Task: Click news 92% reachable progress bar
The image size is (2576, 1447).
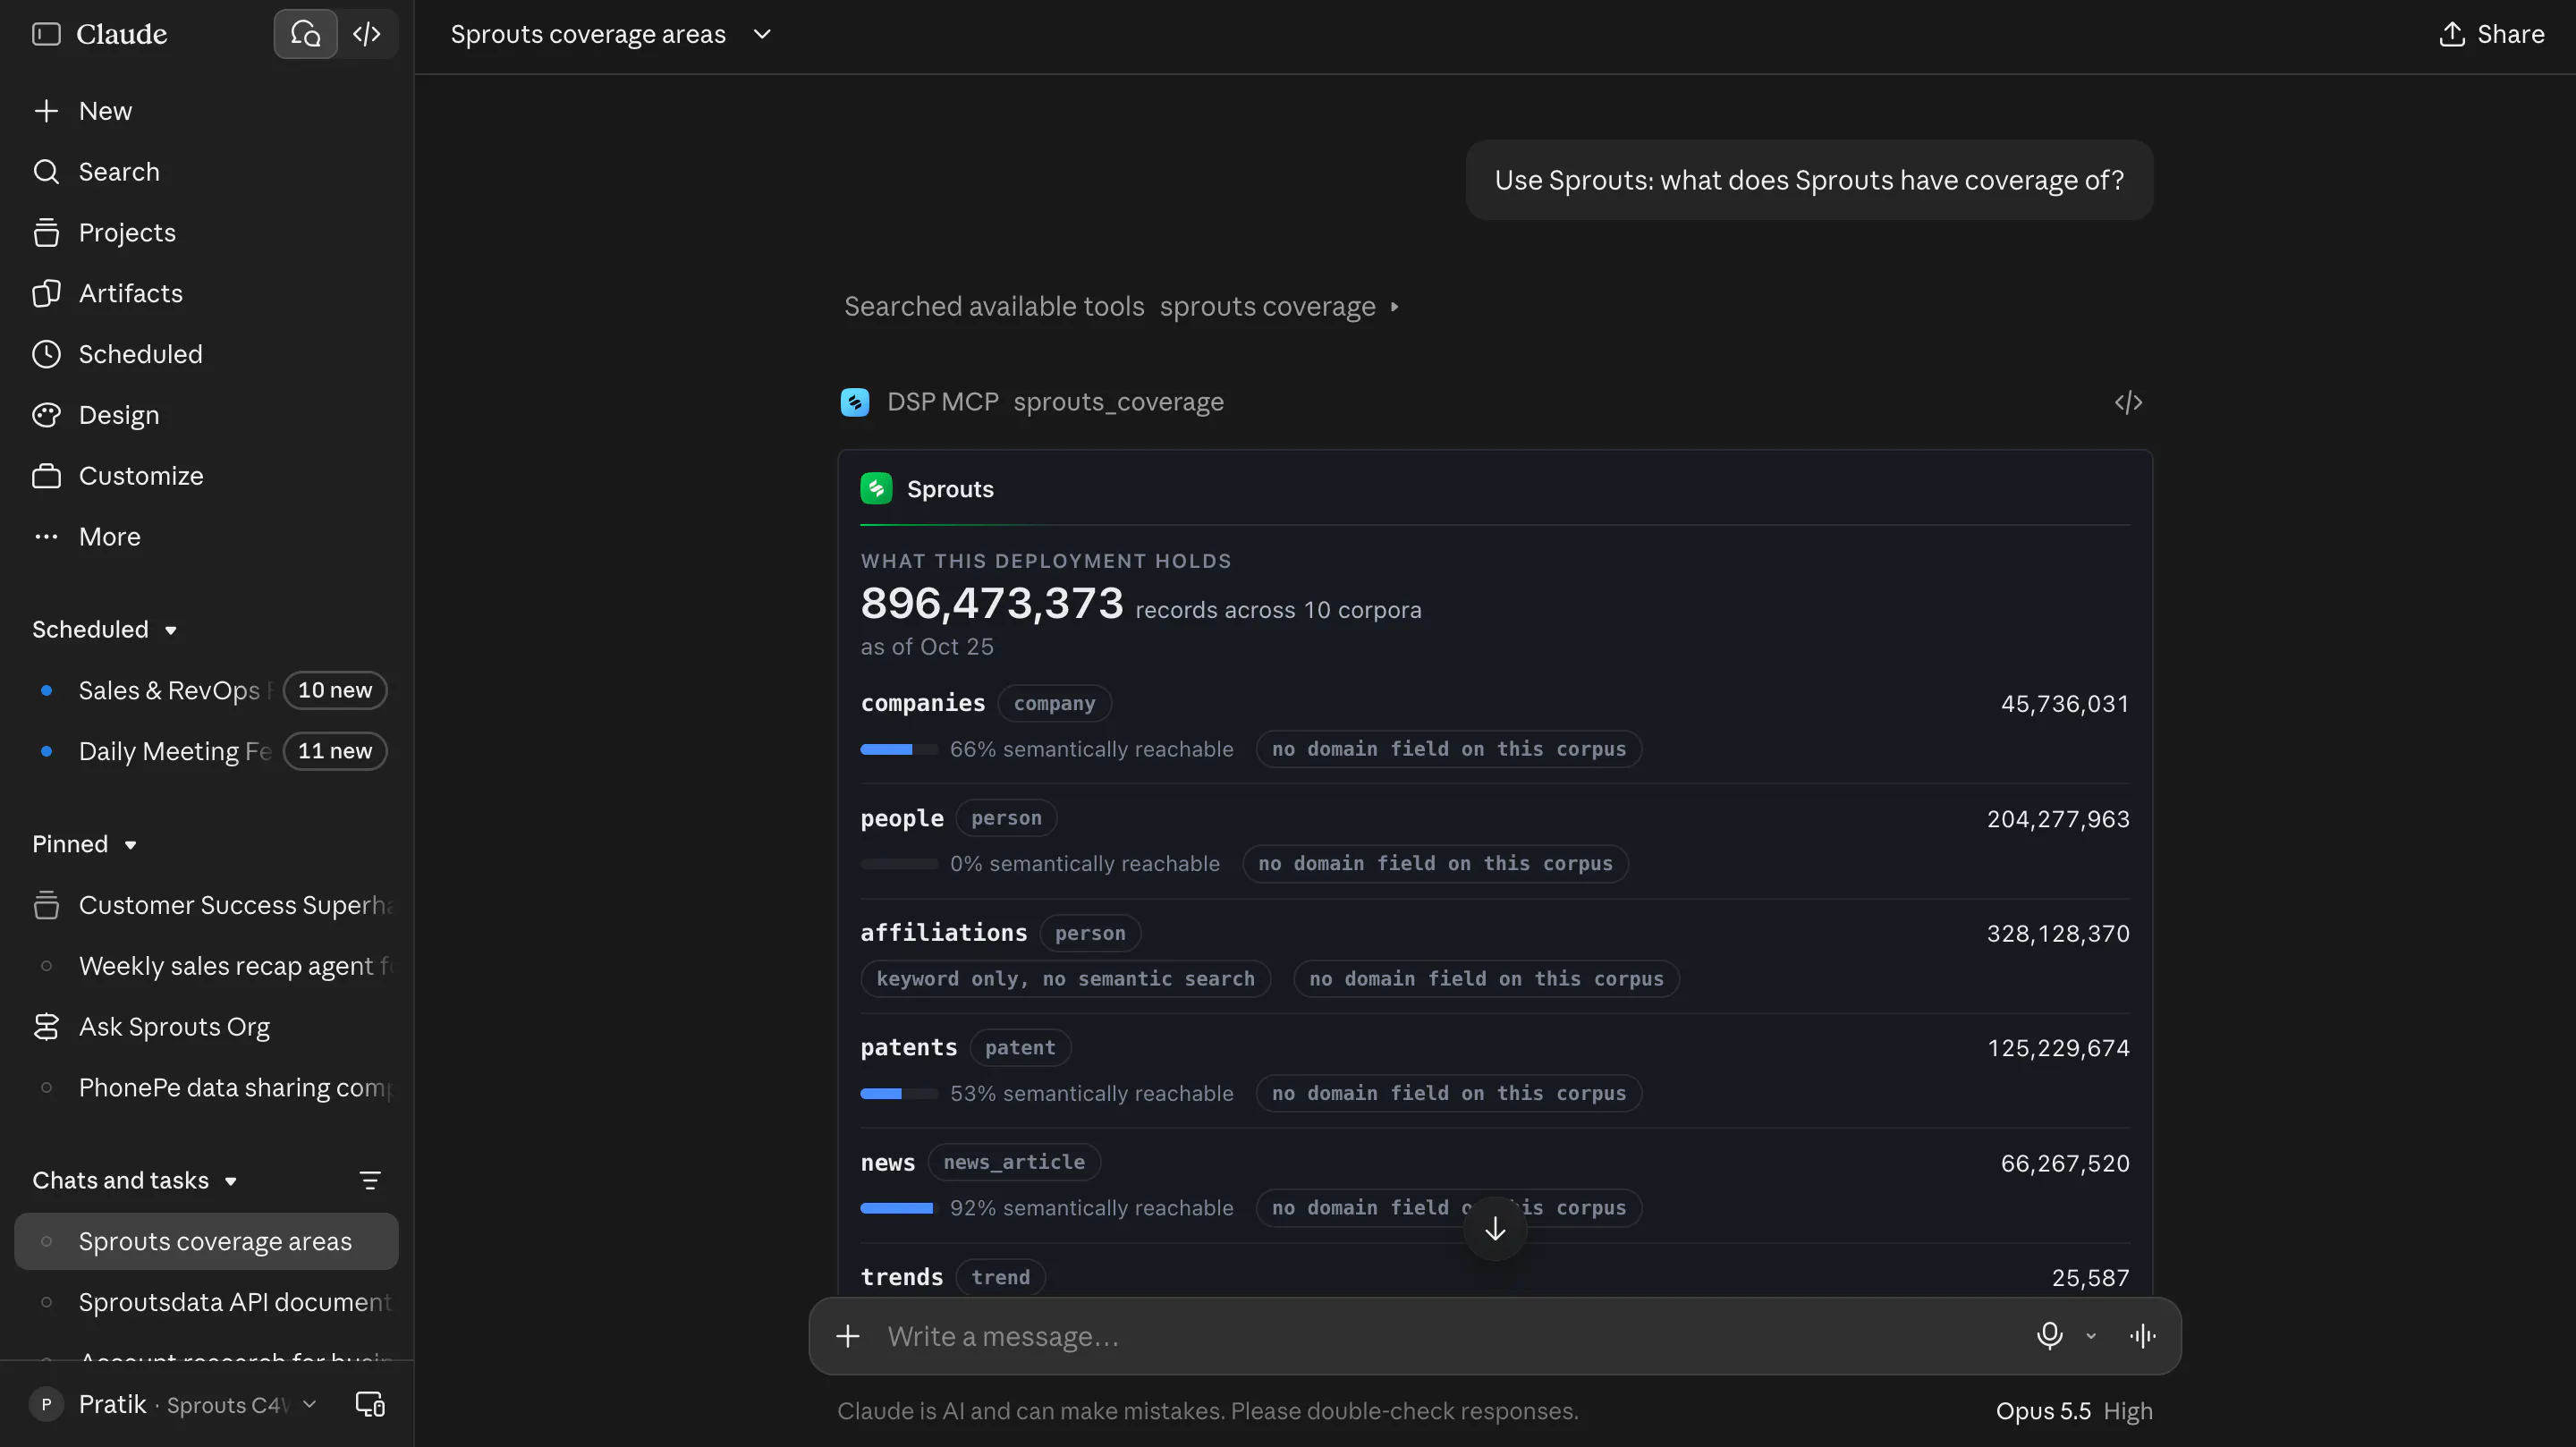Action: coord(898,1209)
